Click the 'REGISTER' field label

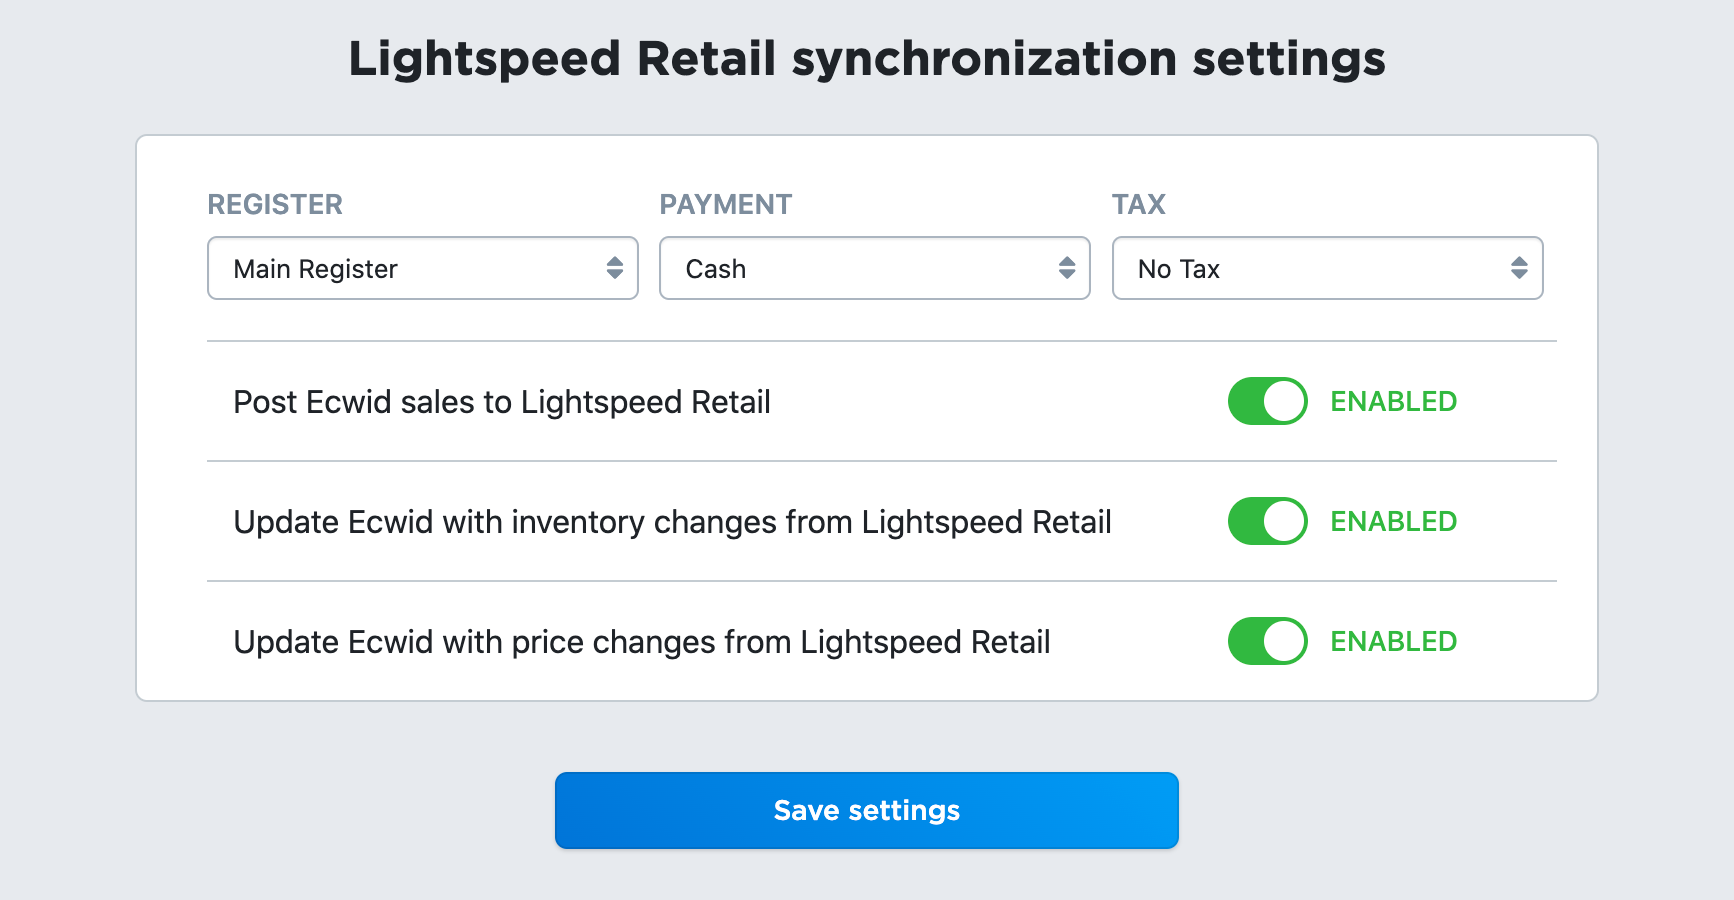tap(275, 205)
